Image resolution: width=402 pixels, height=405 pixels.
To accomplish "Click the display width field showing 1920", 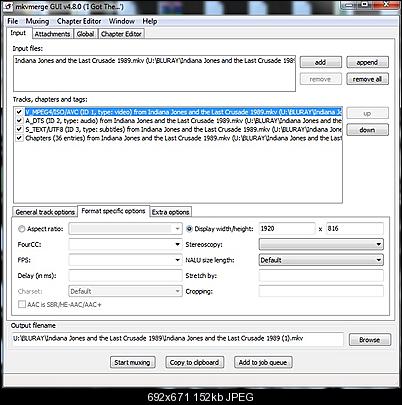I will [287, 229].
